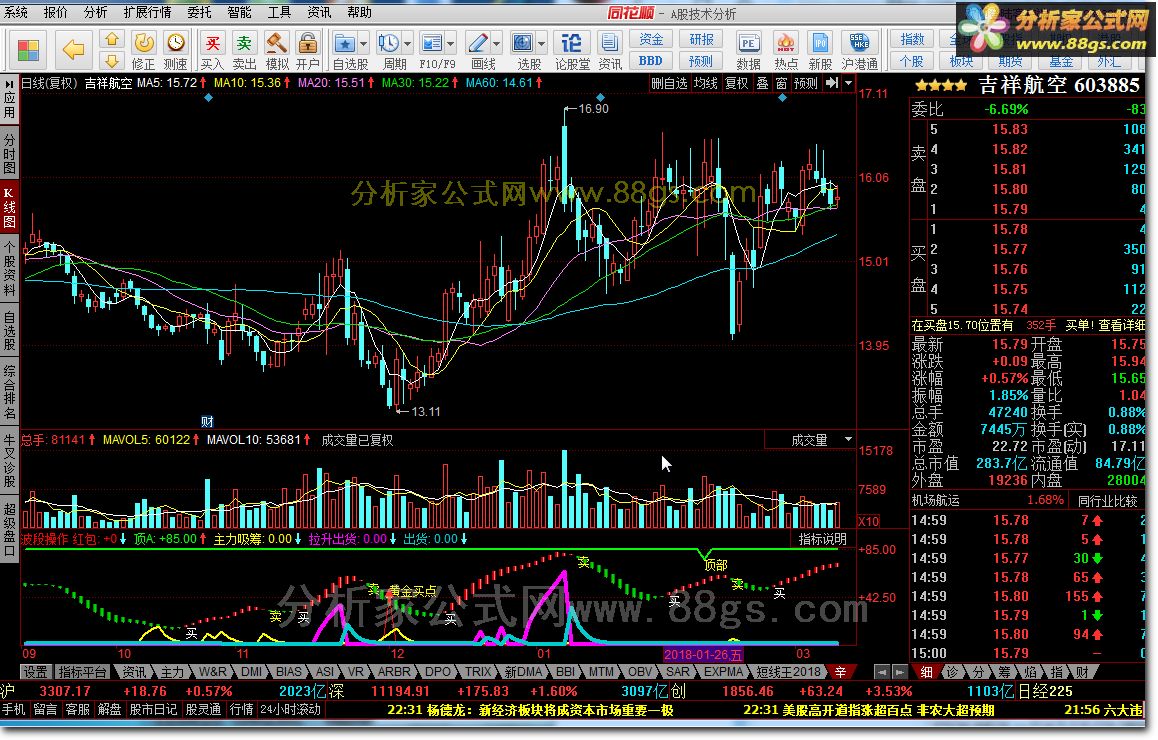
Task: Click the yellow down arrow toolbar icon
Action: [112, 61]
